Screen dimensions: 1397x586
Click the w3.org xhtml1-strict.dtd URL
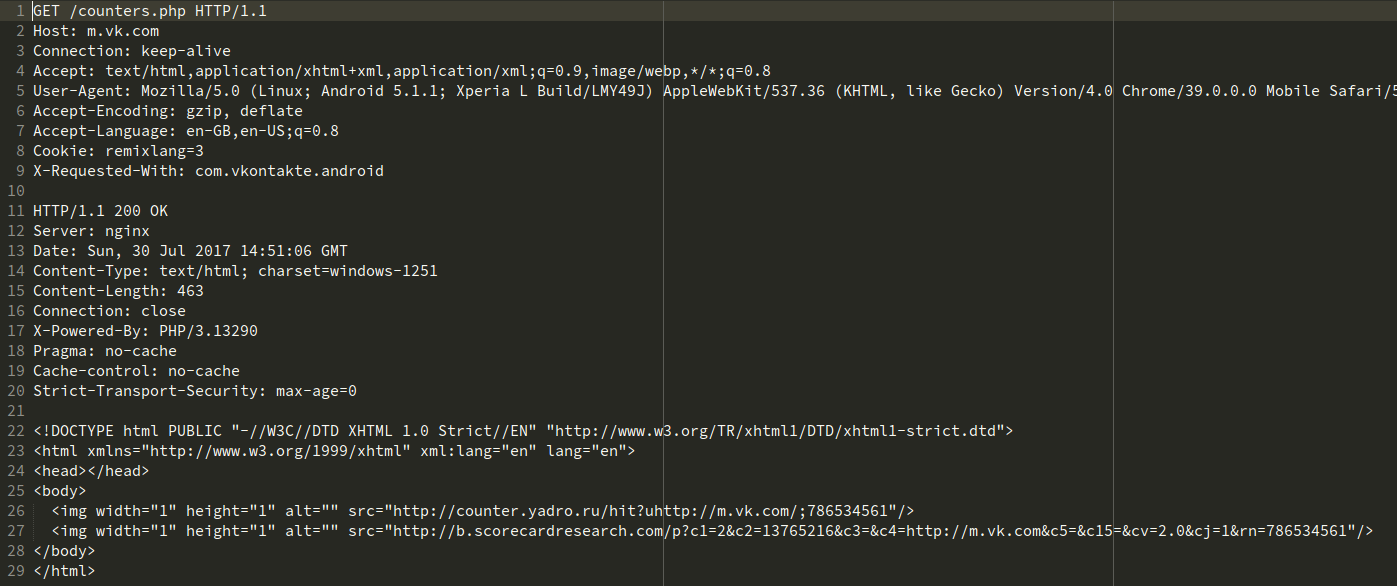(780, 431)
